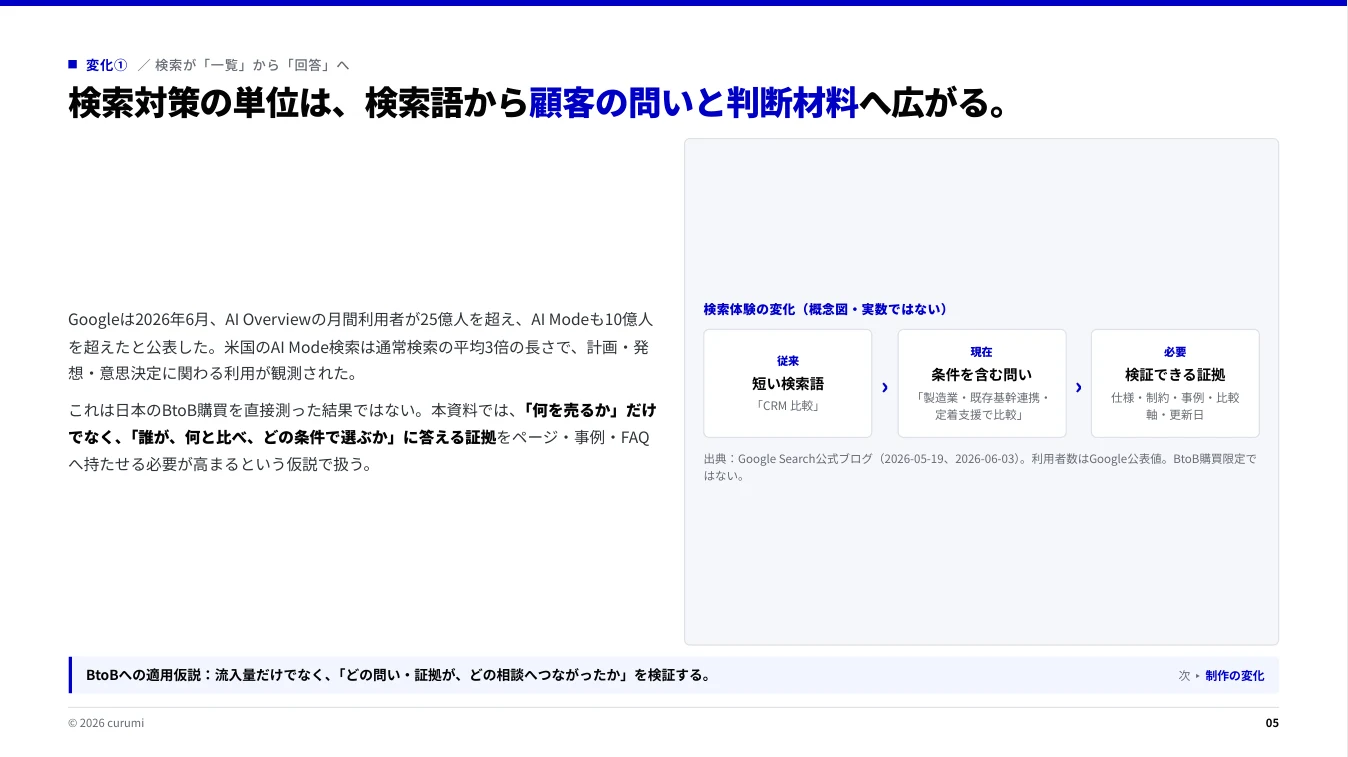
Task: Click the chevron between 短い検索語 and 条件を含む問い
Action: tap(885, 387)
